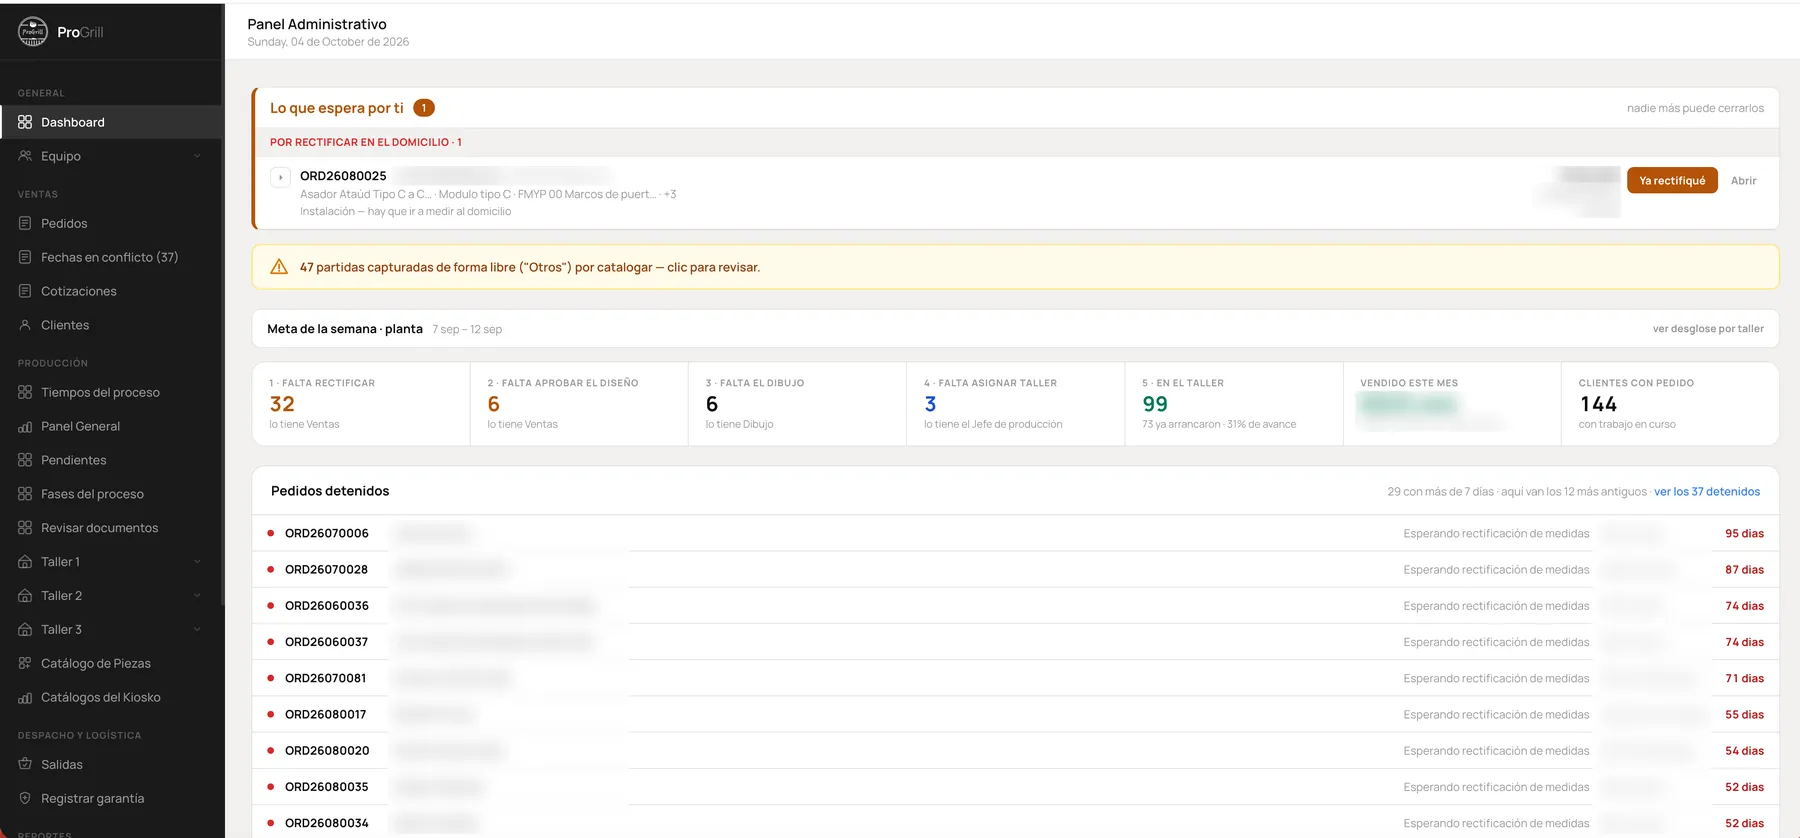1800x838 pixels.
Task: Expand the Taller 1 submenu chevron
Action: tap(197, 562)
